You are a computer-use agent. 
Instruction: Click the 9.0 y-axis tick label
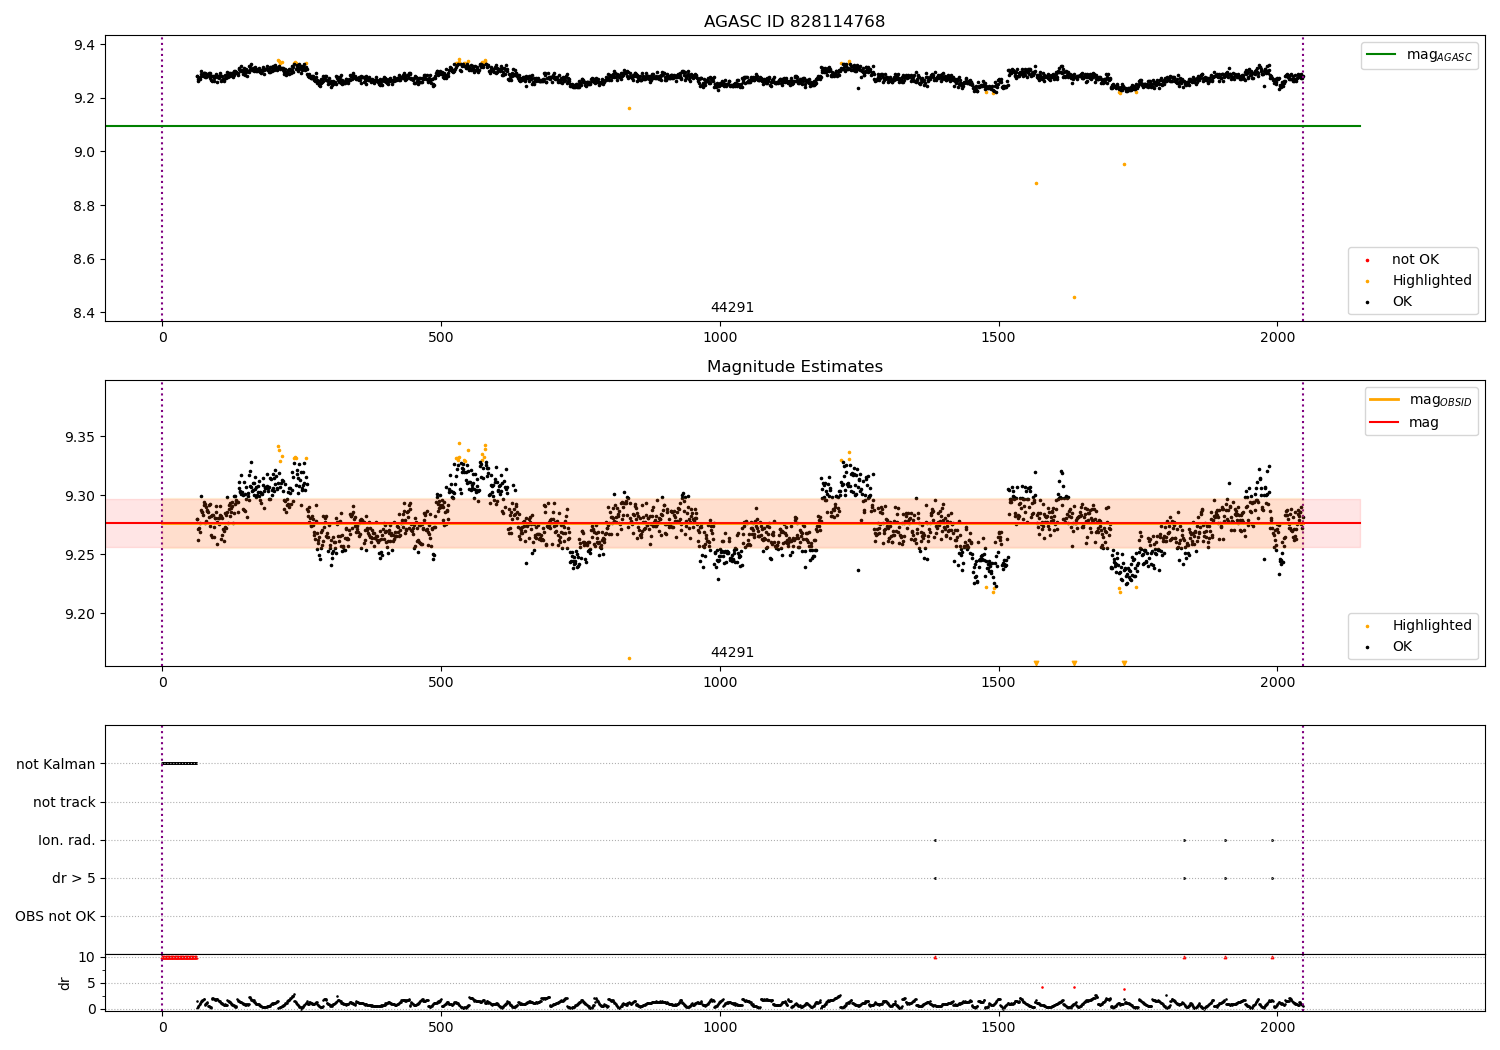84,152
